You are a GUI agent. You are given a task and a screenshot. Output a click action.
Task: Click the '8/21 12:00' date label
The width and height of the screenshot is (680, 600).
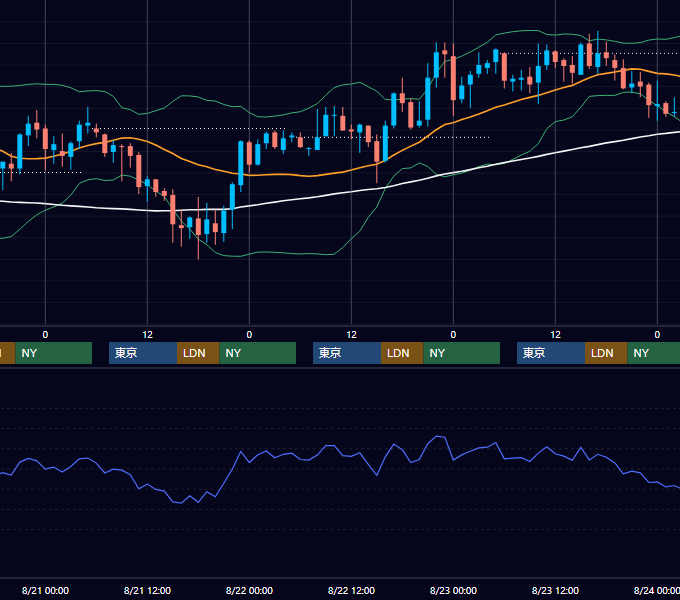147,590
